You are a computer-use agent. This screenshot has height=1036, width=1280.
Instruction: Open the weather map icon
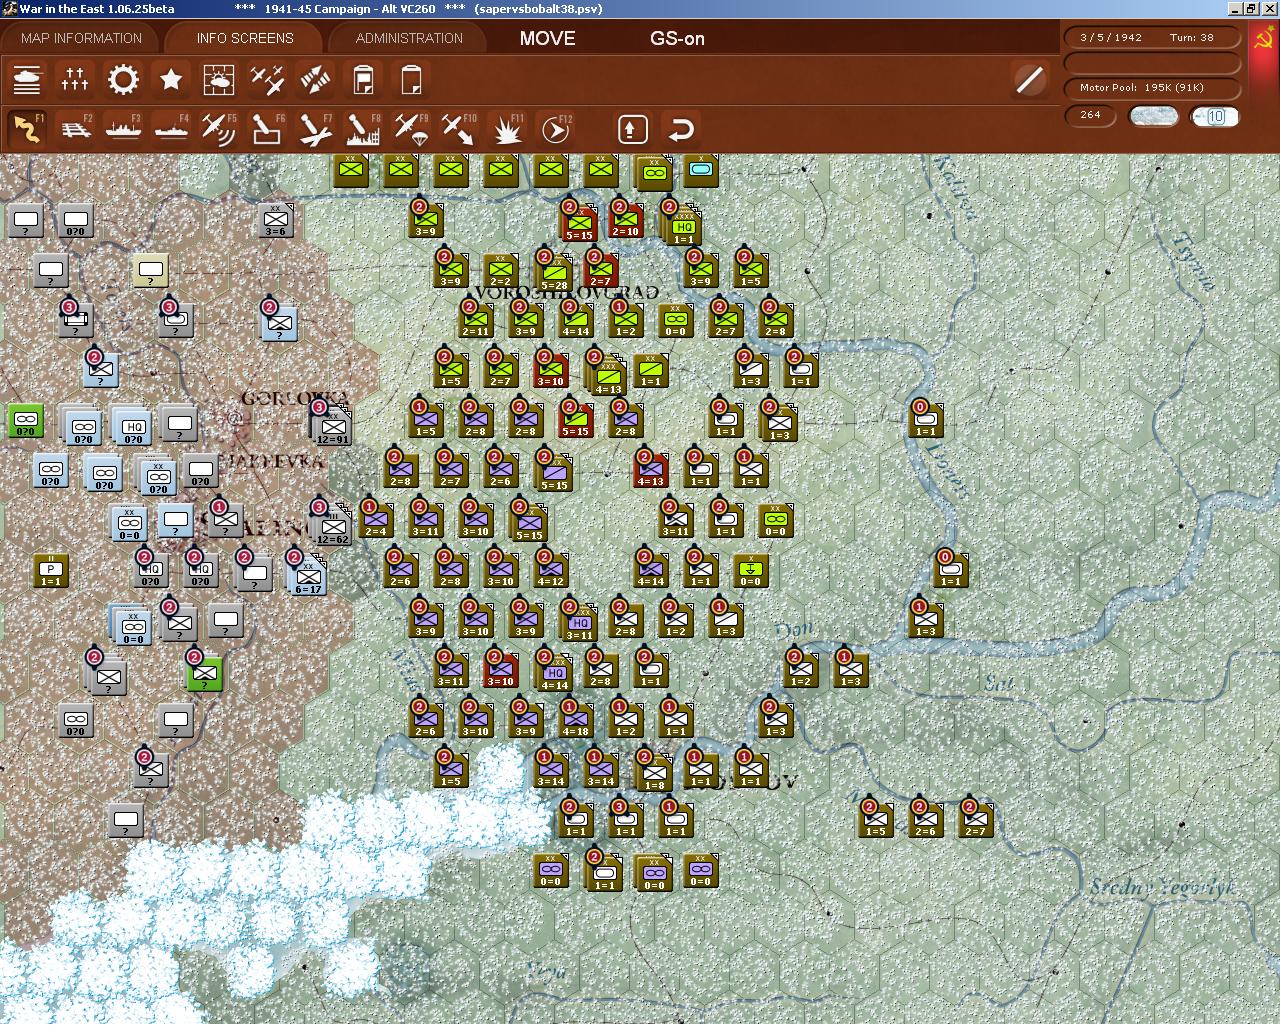point(219,80)
